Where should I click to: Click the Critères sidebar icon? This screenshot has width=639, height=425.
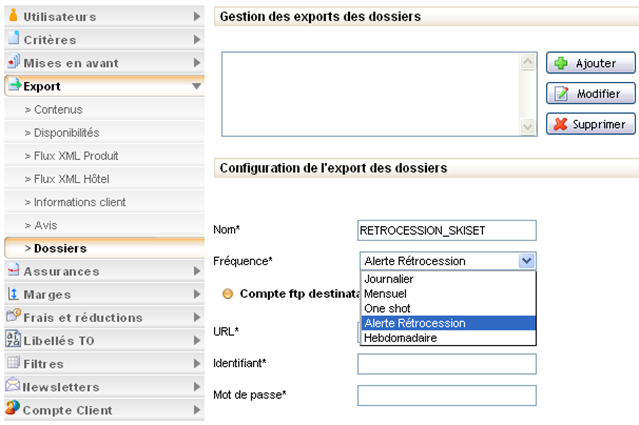coord(14,39)
